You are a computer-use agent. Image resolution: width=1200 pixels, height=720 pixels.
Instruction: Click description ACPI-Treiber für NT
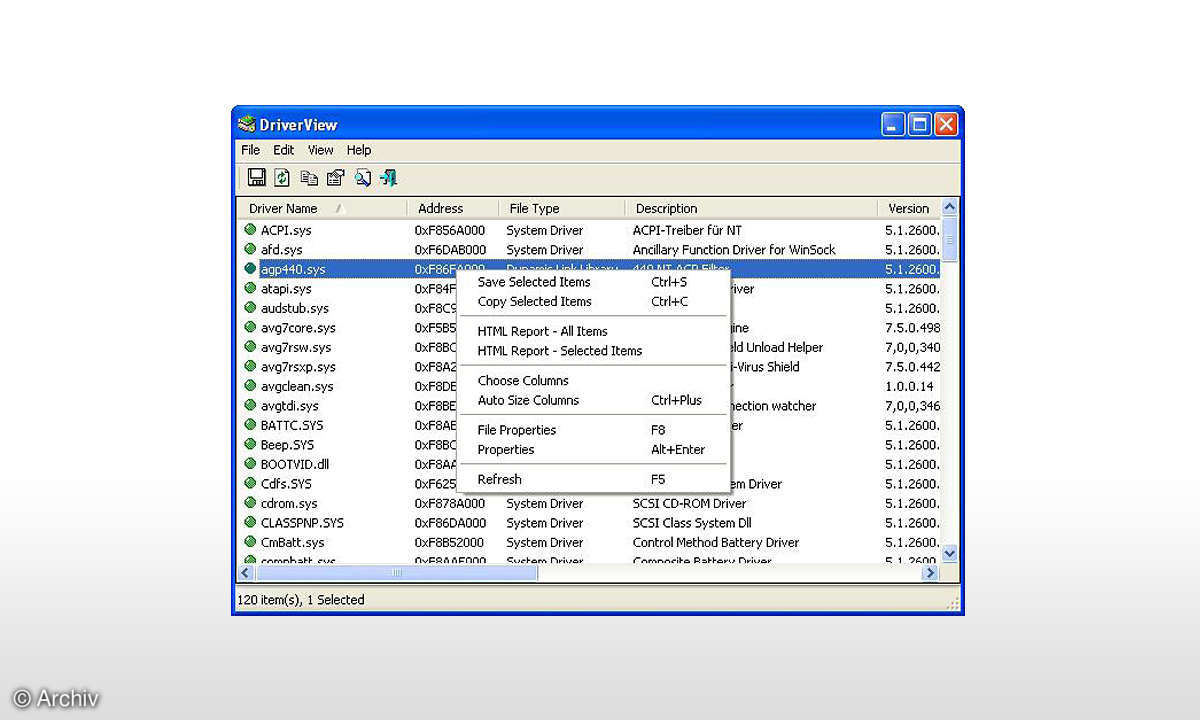687,230
